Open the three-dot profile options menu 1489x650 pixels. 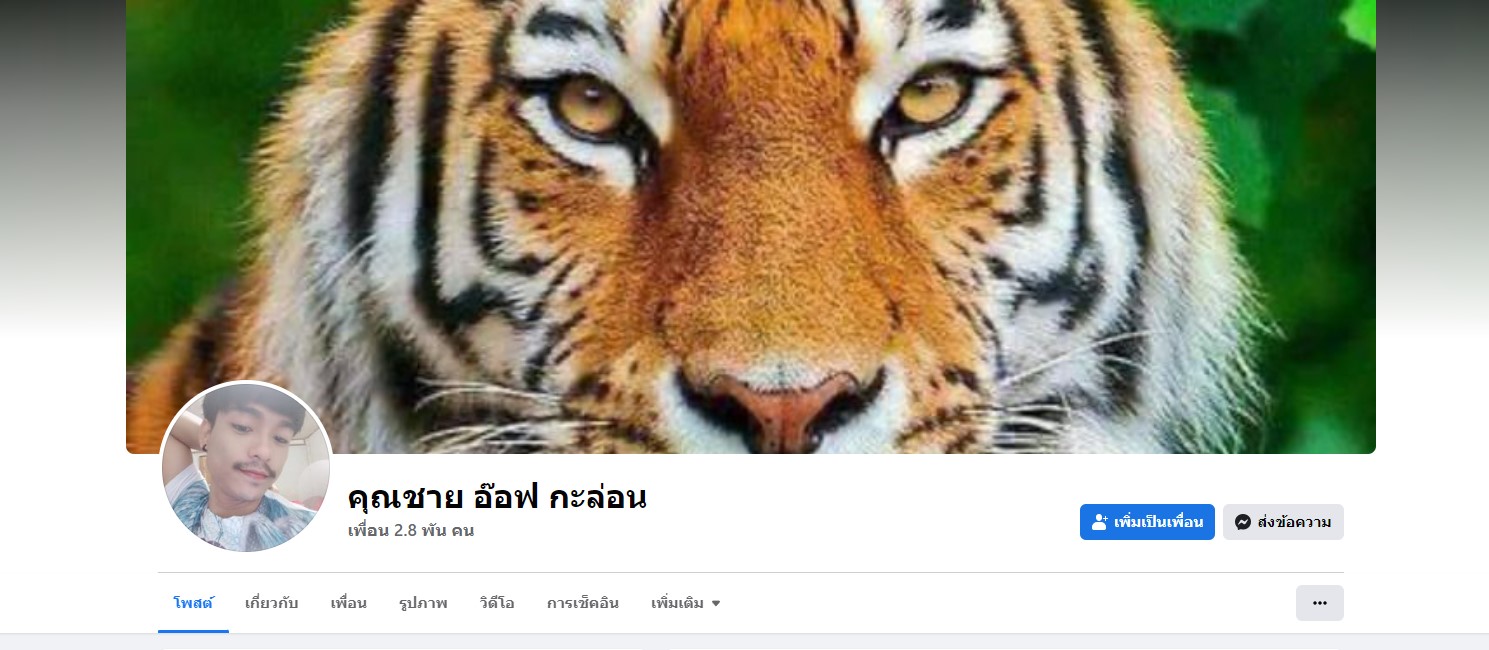tap(1320, 603)
